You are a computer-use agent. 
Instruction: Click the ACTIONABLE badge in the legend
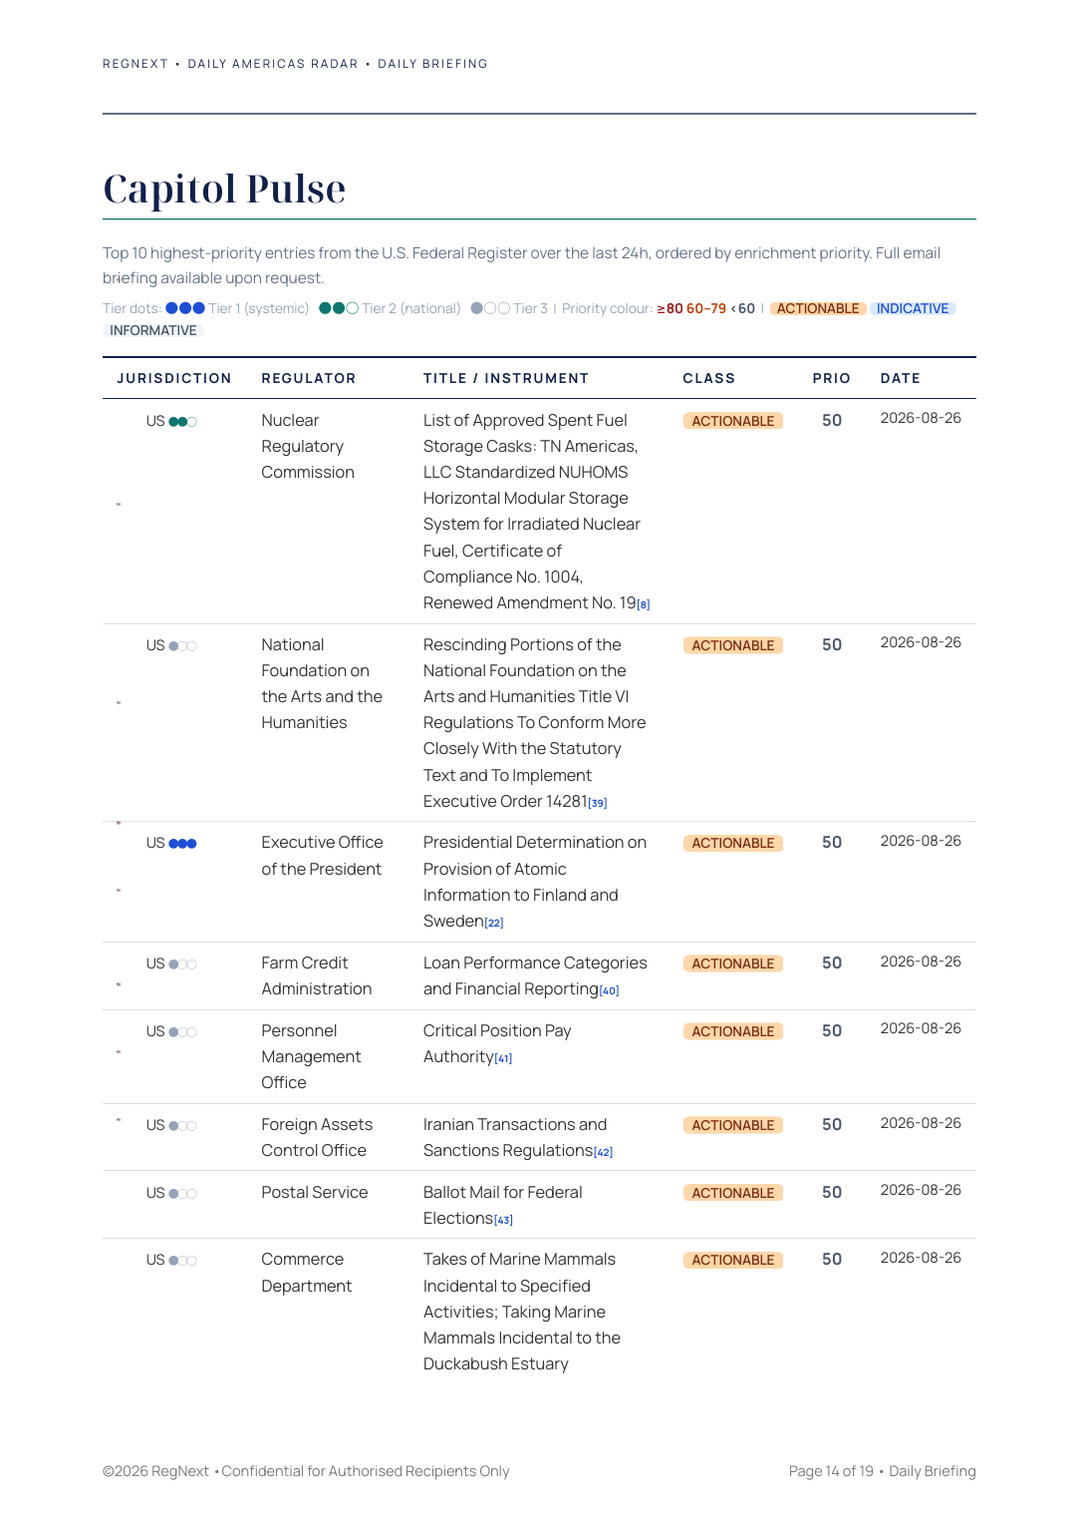click(x=818, y=308)
